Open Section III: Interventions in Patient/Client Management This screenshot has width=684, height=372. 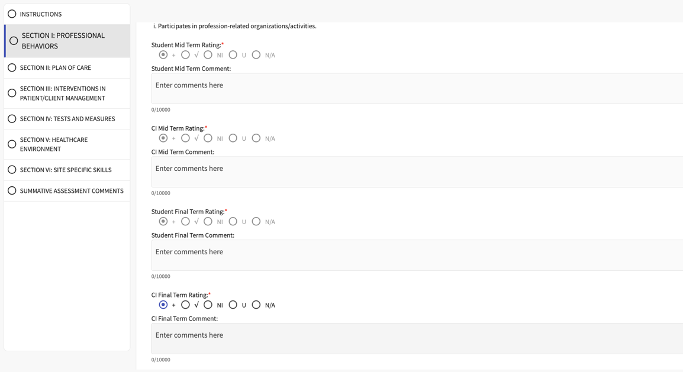(67, 93)
